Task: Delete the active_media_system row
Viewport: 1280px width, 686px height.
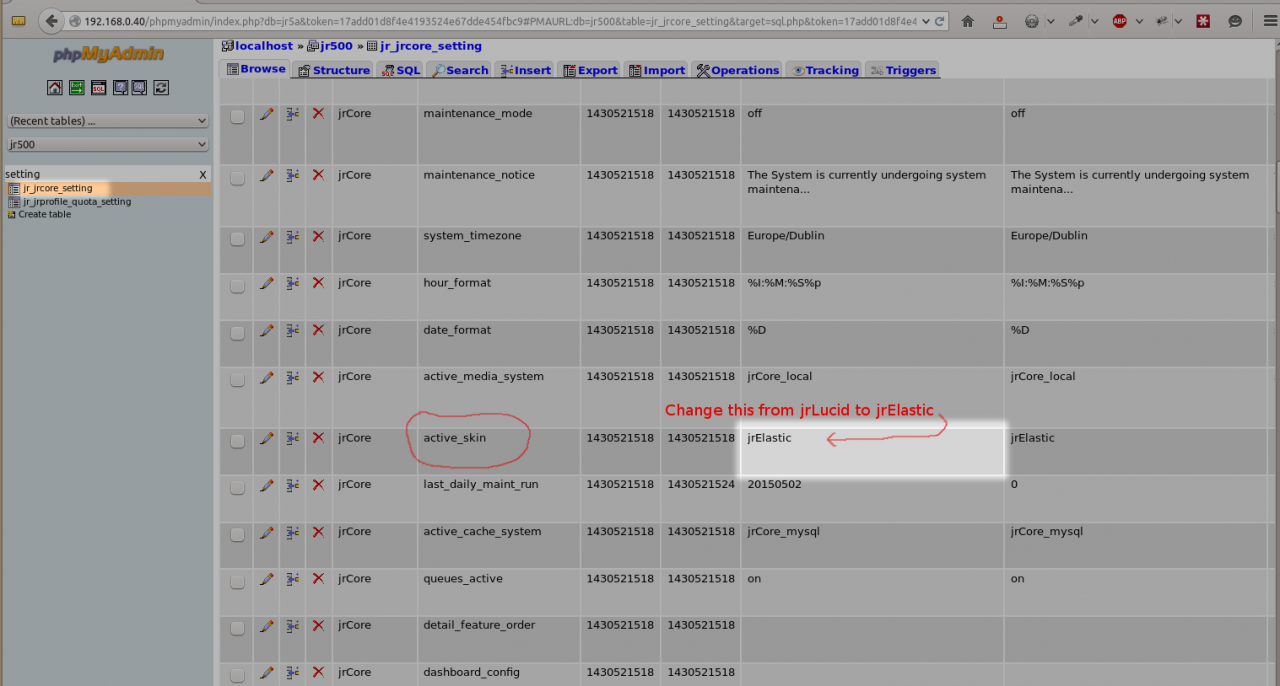Action: click(x=318, y=377)
